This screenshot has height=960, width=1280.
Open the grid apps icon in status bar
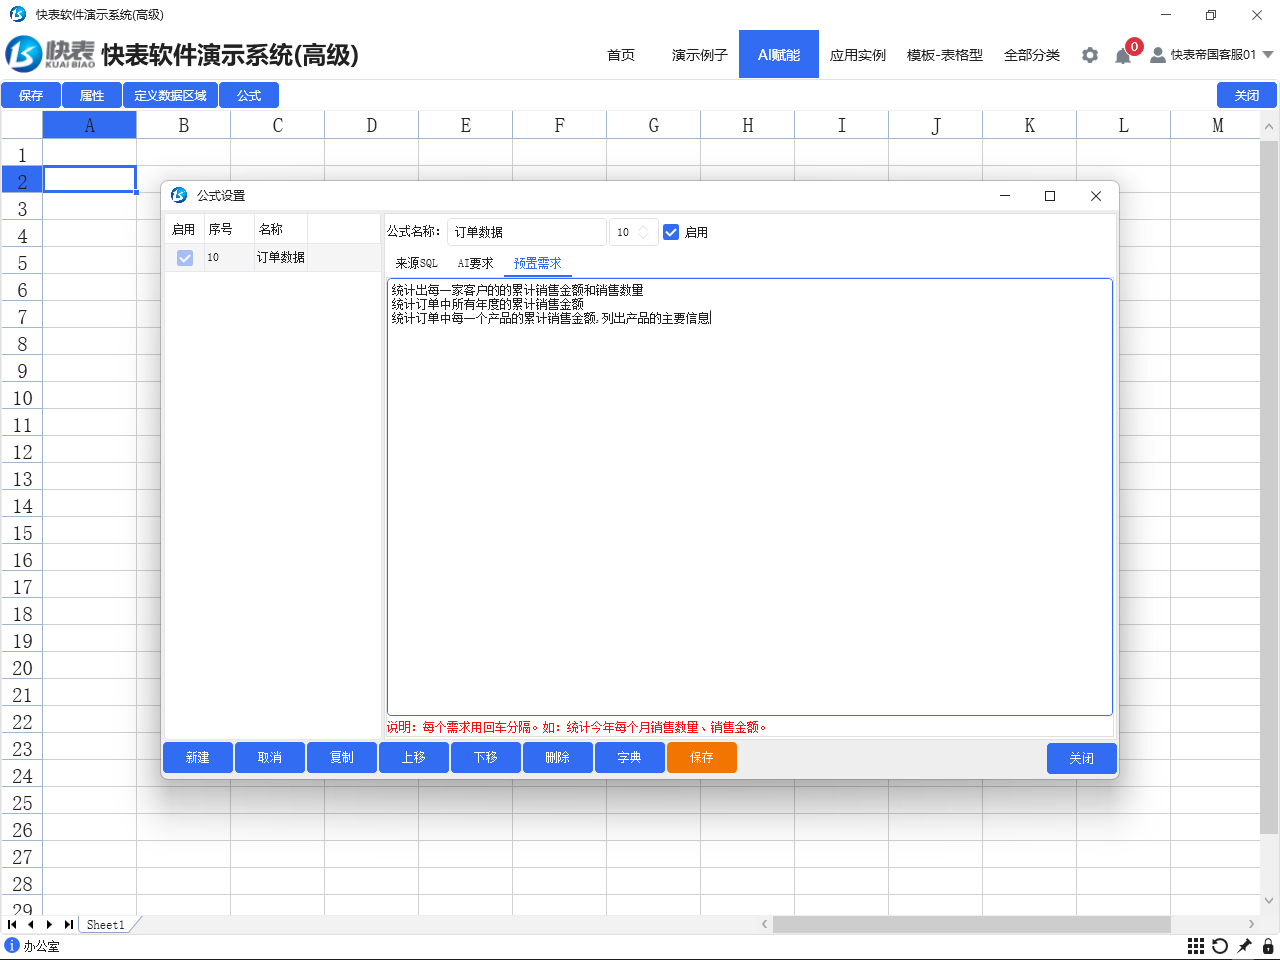coord(1196,946)
